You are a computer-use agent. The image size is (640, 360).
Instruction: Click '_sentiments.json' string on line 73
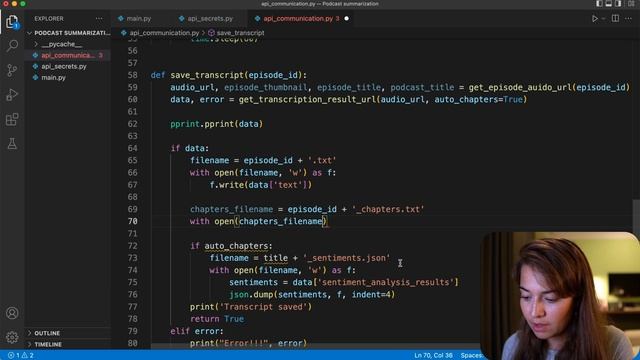pos(346,258)
